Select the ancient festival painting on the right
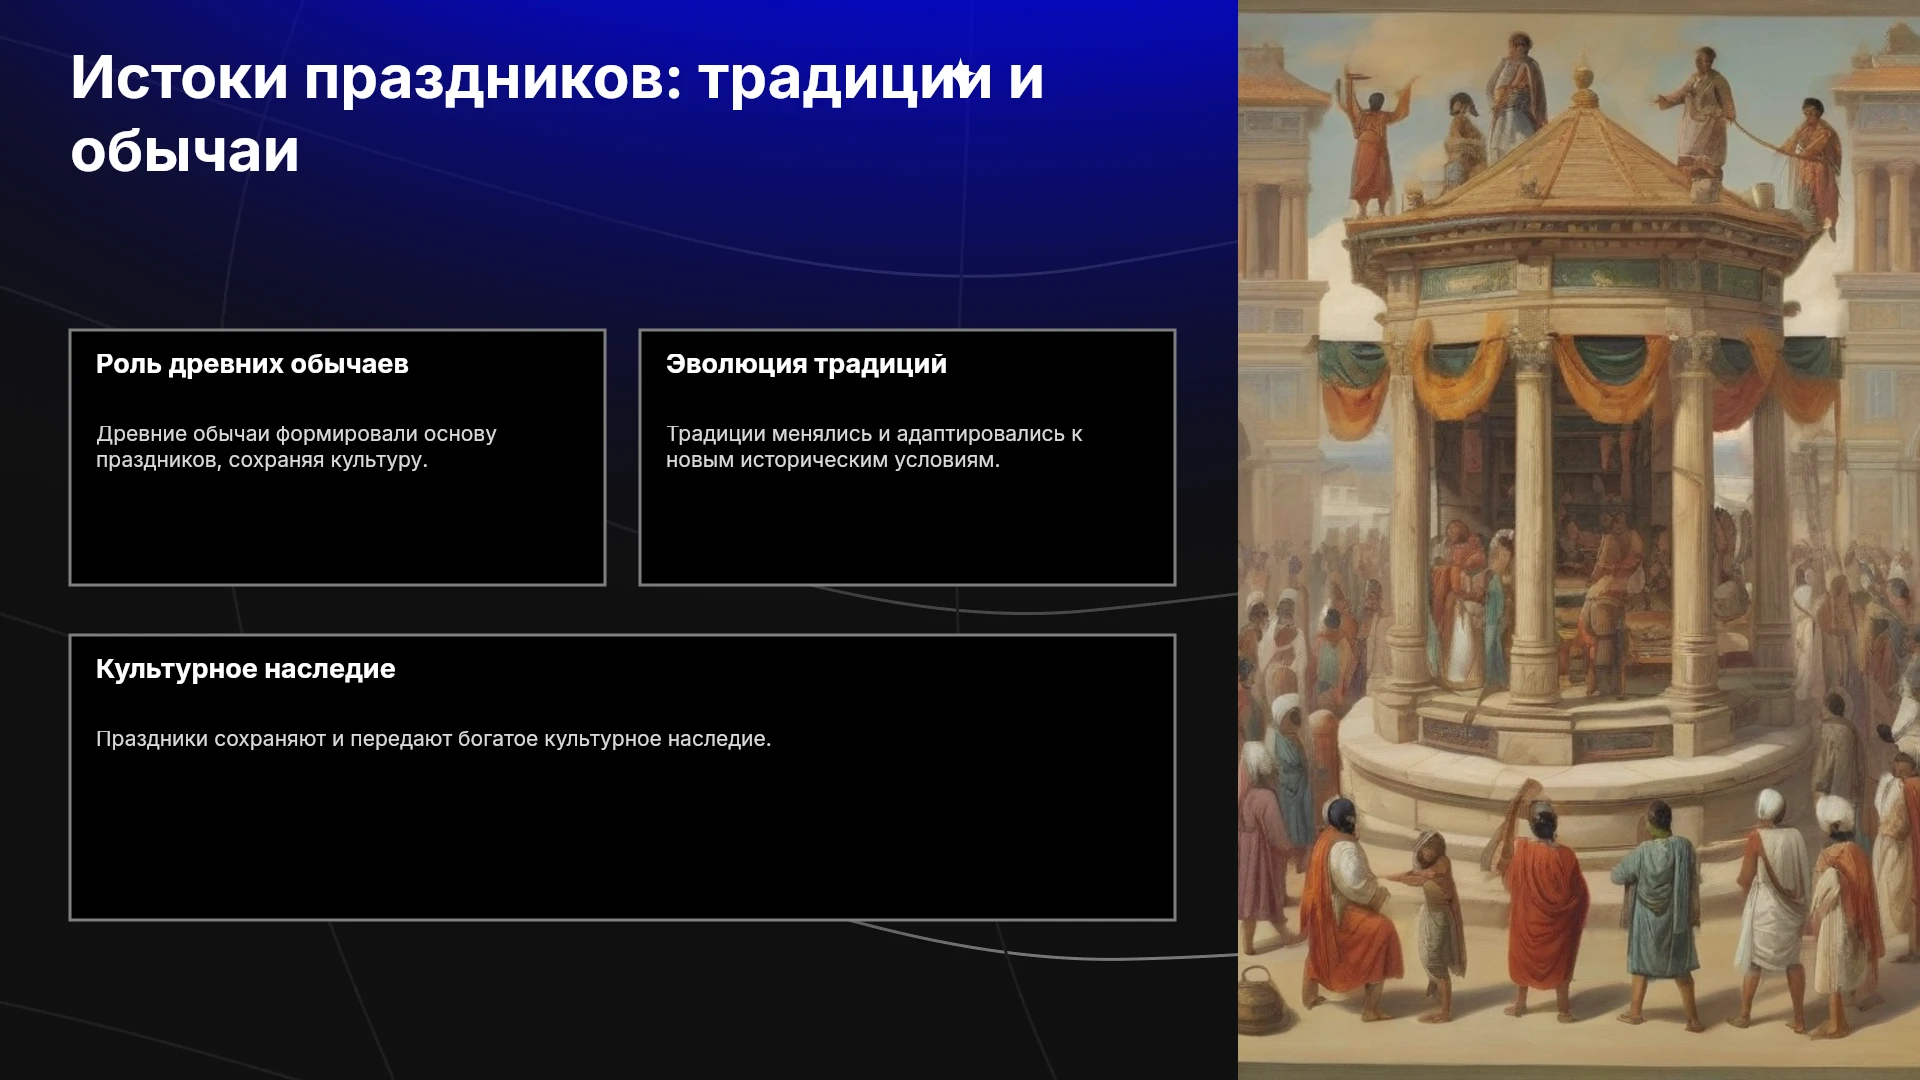1920x1080 pixels. (x=1579, y=540)
